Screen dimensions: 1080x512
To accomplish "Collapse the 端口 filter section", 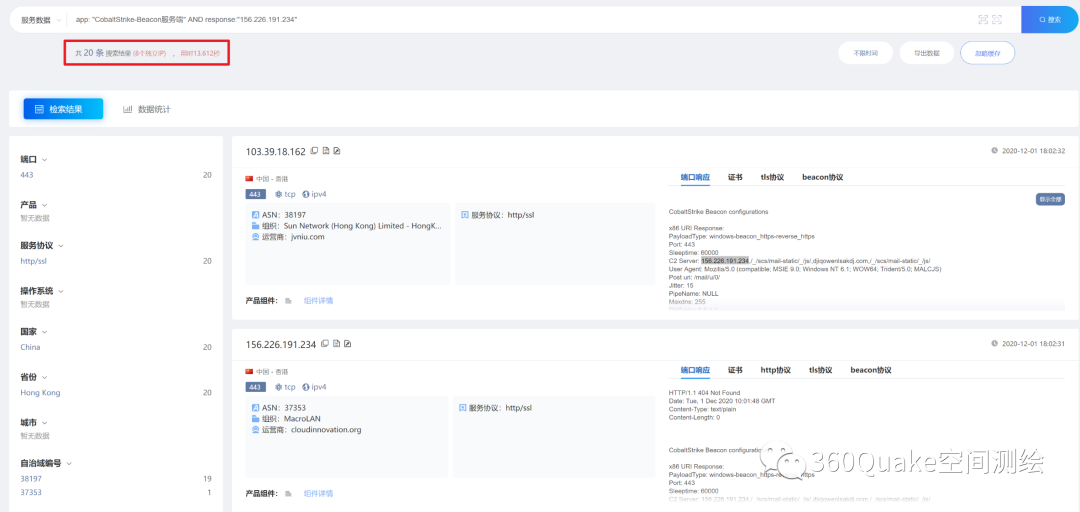I will click(45, 159).
